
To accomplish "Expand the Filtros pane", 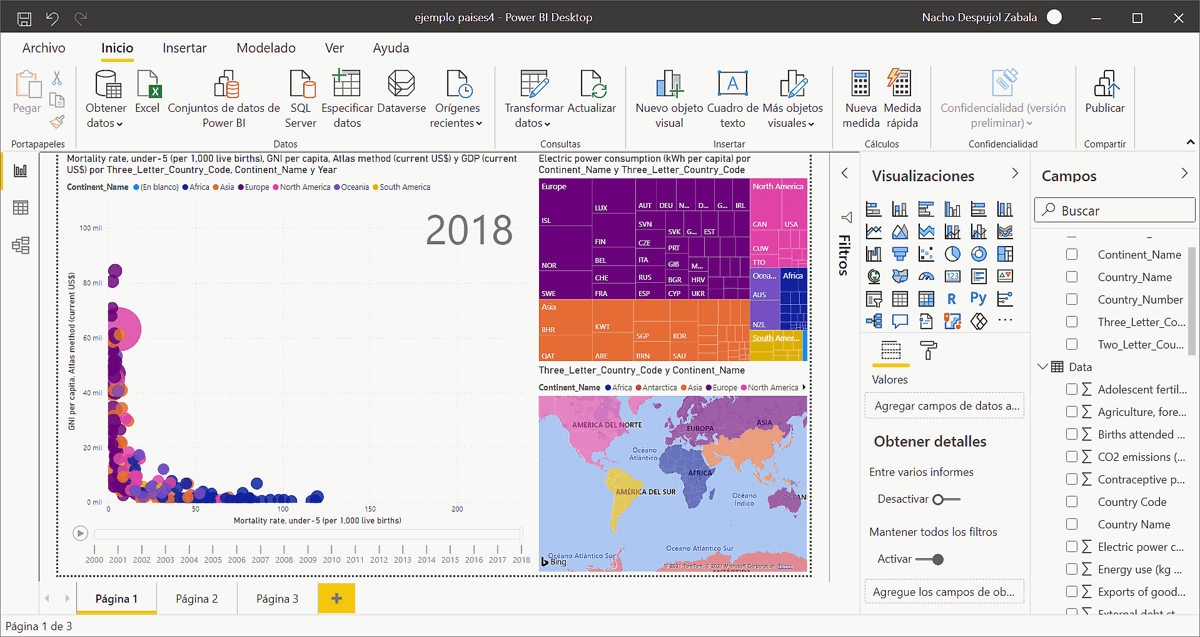I will click(x=844, y=174).
